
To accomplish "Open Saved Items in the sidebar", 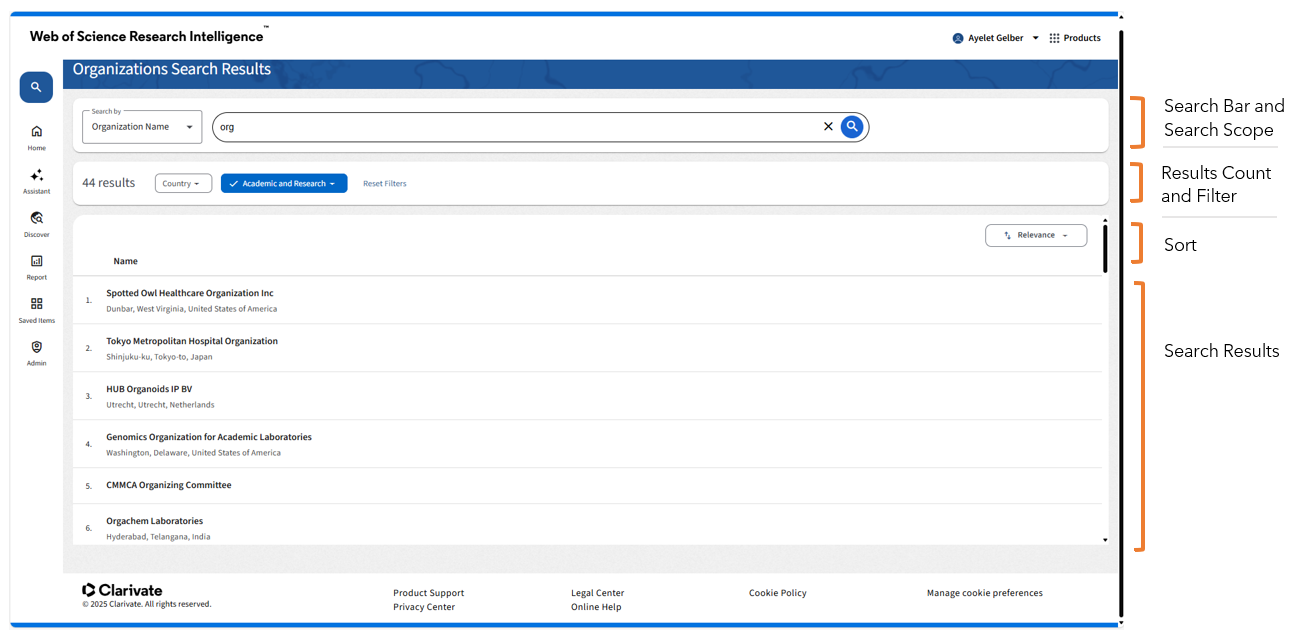I will click(x=36, y=310).
